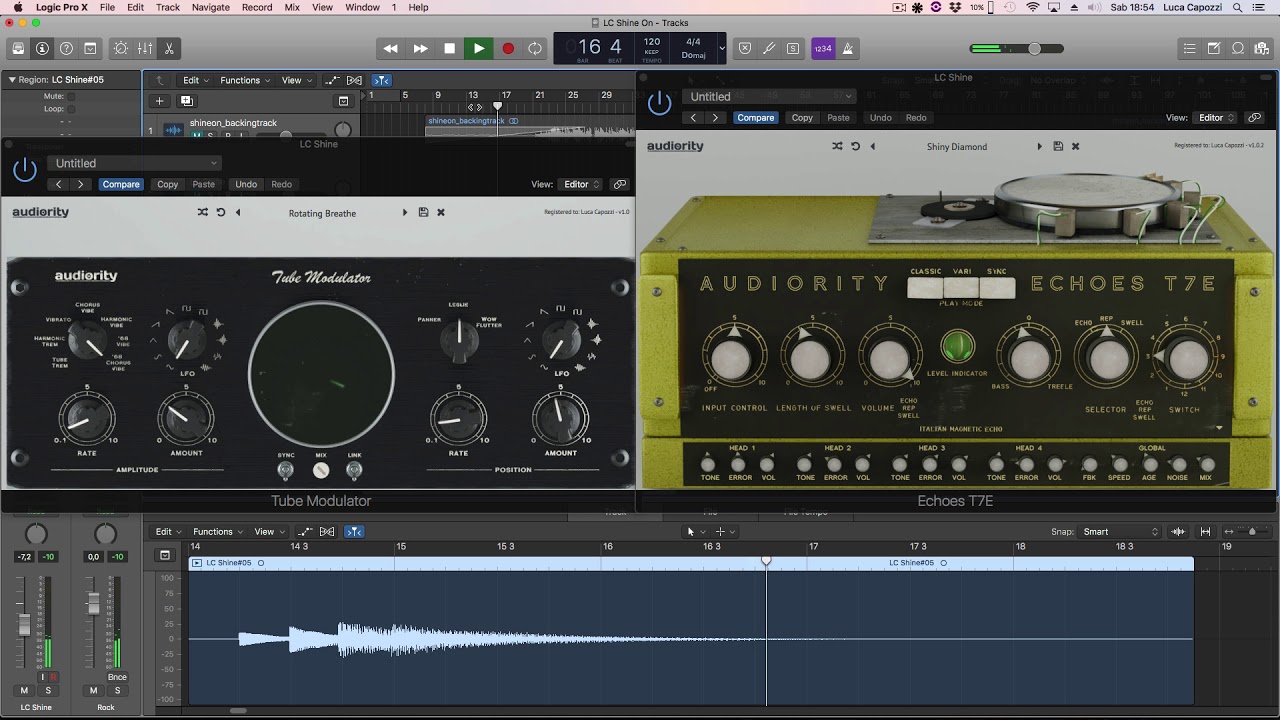
Task: Tick the region Loop checkbox
Action: (x=72, y=108)
